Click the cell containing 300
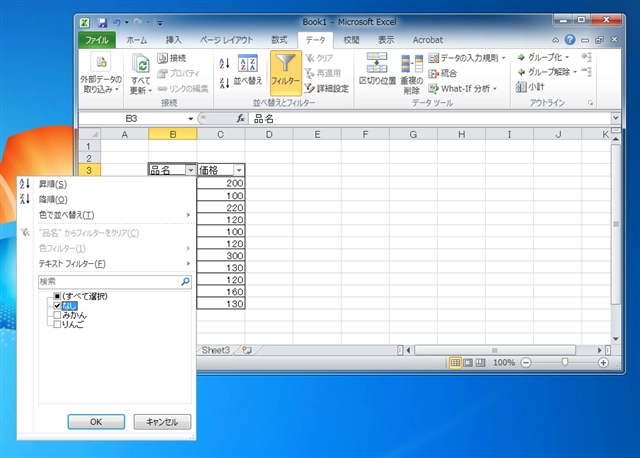 click(221, 256)
